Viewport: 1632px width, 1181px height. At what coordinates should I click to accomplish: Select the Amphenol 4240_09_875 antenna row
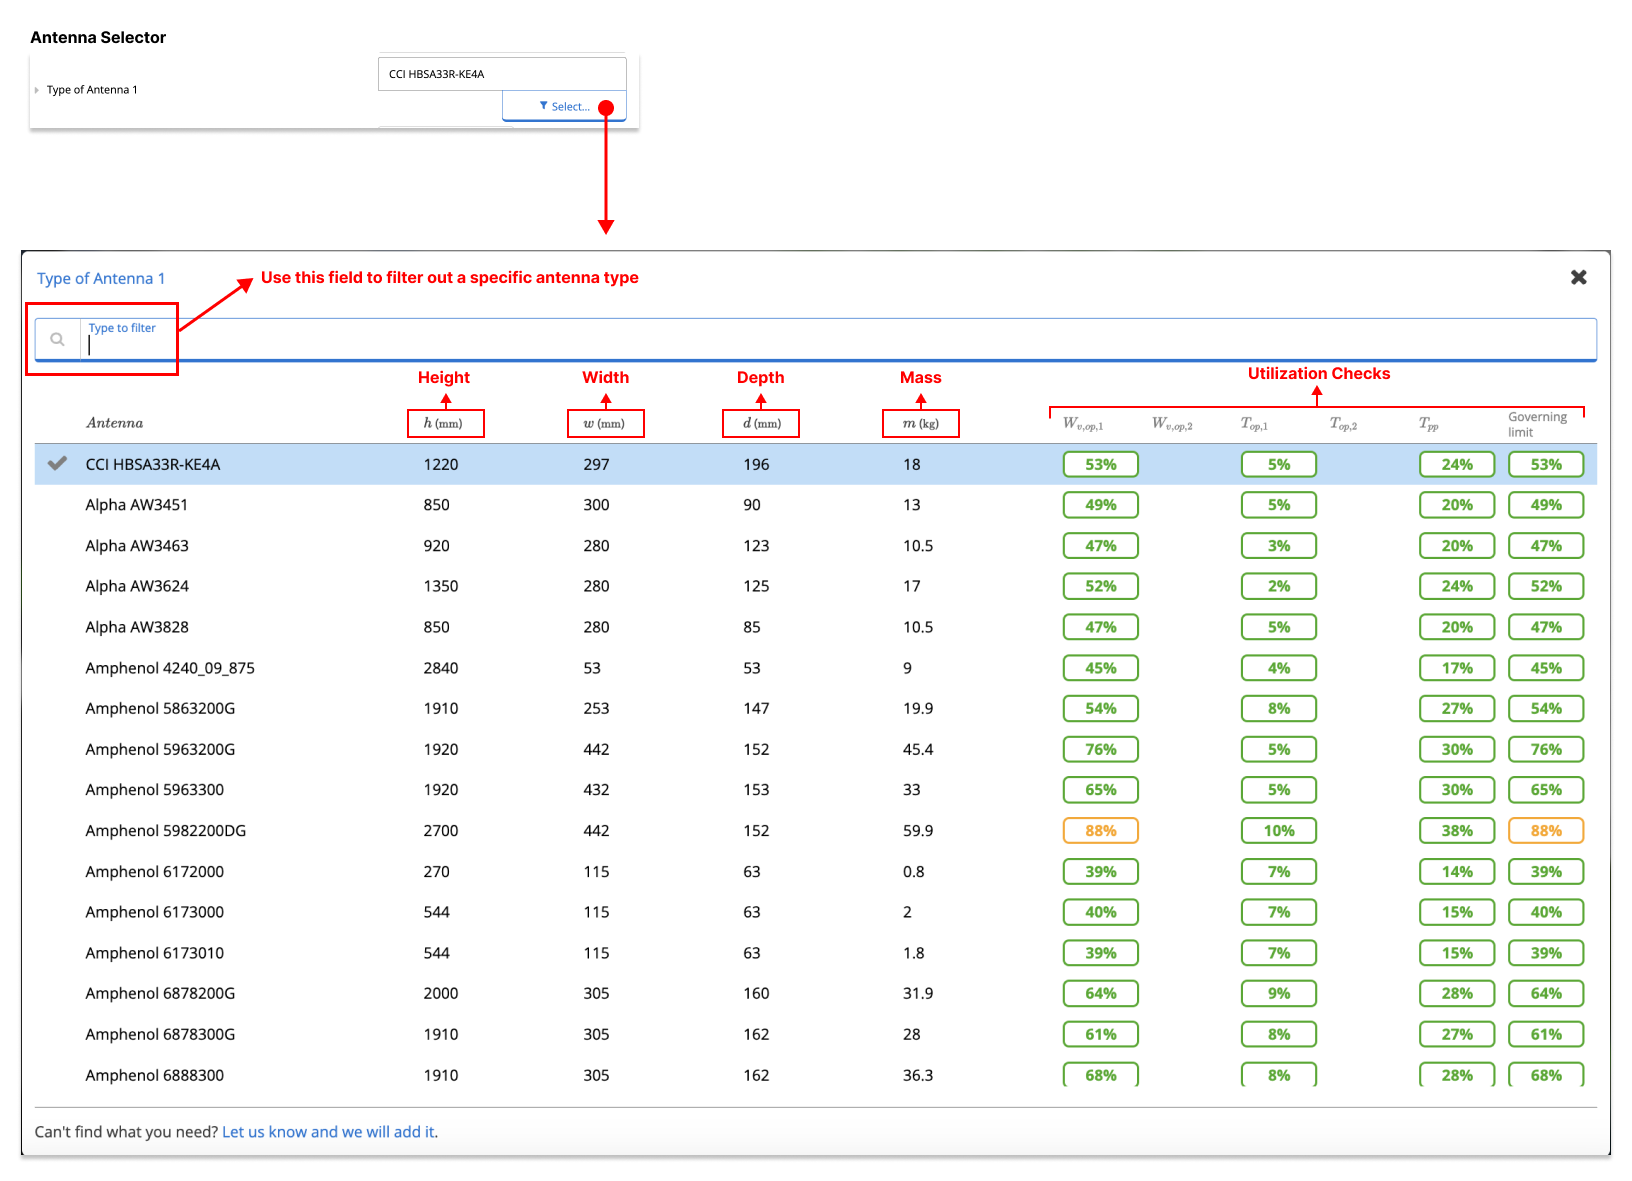815,668
